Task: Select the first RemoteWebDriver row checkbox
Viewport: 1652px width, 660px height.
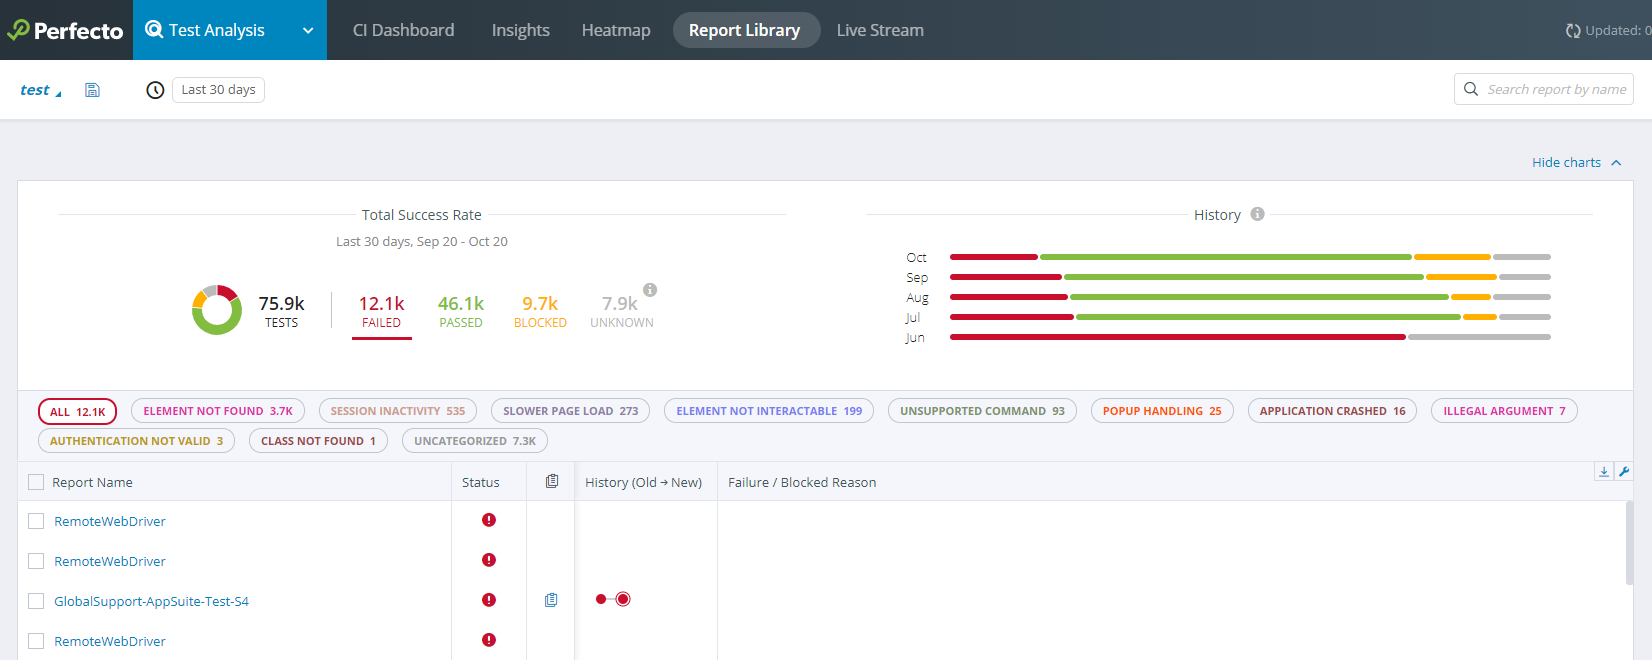Action: pyautogui.click(x=36, y=521)
